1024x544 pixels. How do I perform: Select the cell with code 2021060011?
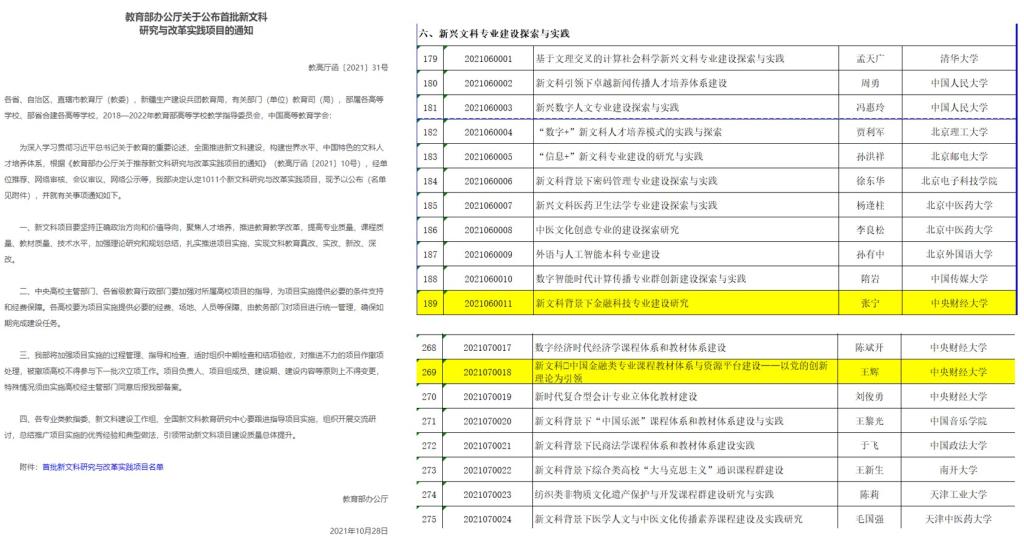488,301
